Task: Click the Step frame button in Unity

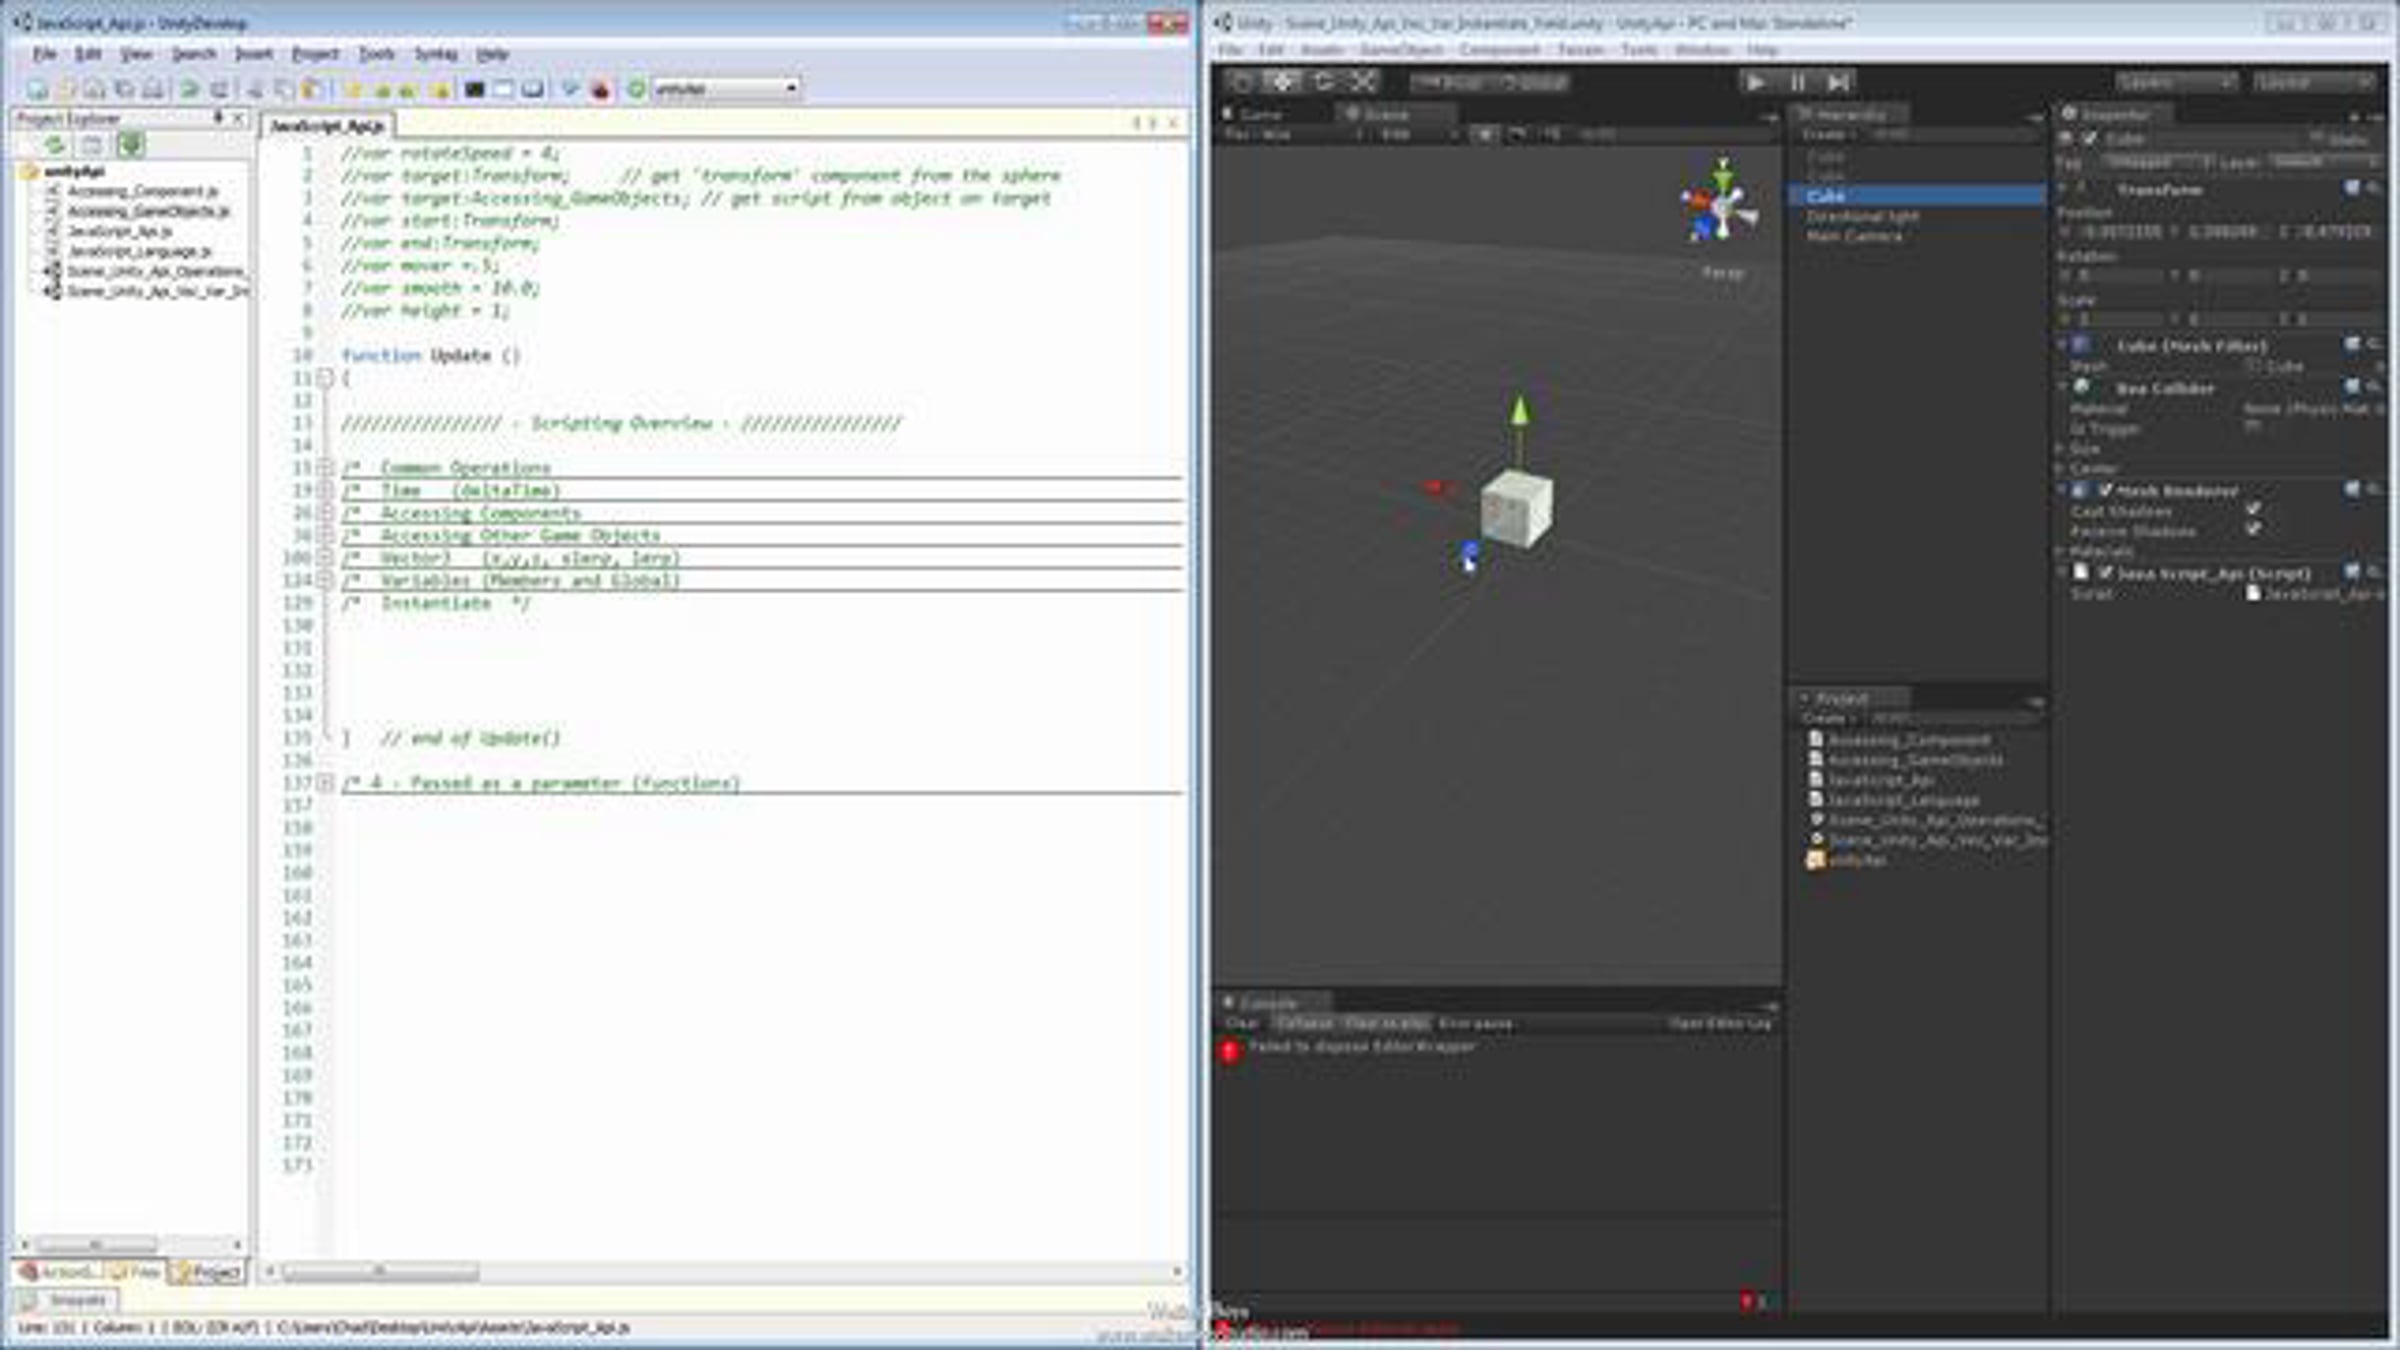Action: (x=1838, y=82)
